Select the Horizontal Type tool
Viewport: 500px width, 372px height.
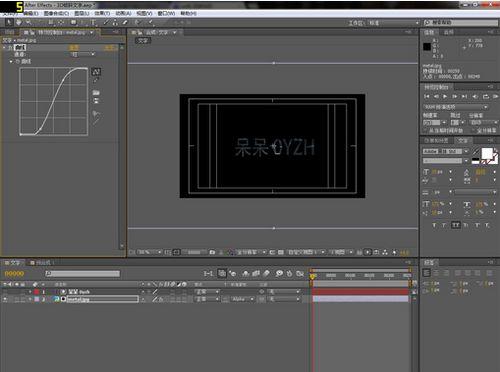94,22
